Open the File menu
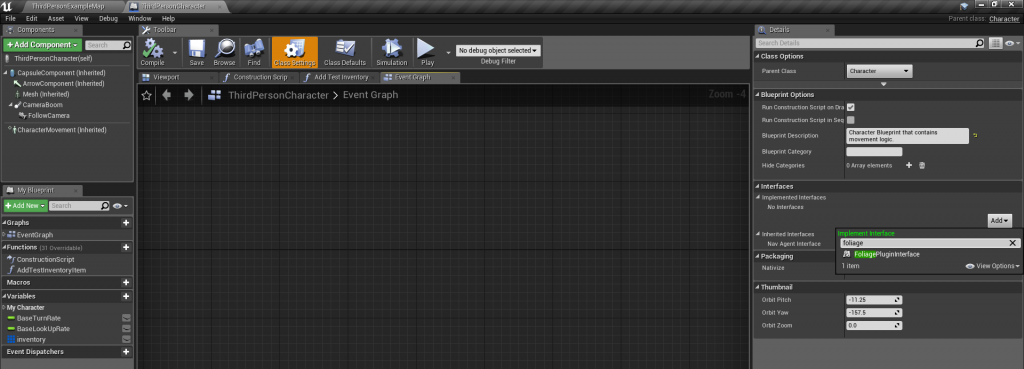The image size is (1024, 369). [10, 18]
